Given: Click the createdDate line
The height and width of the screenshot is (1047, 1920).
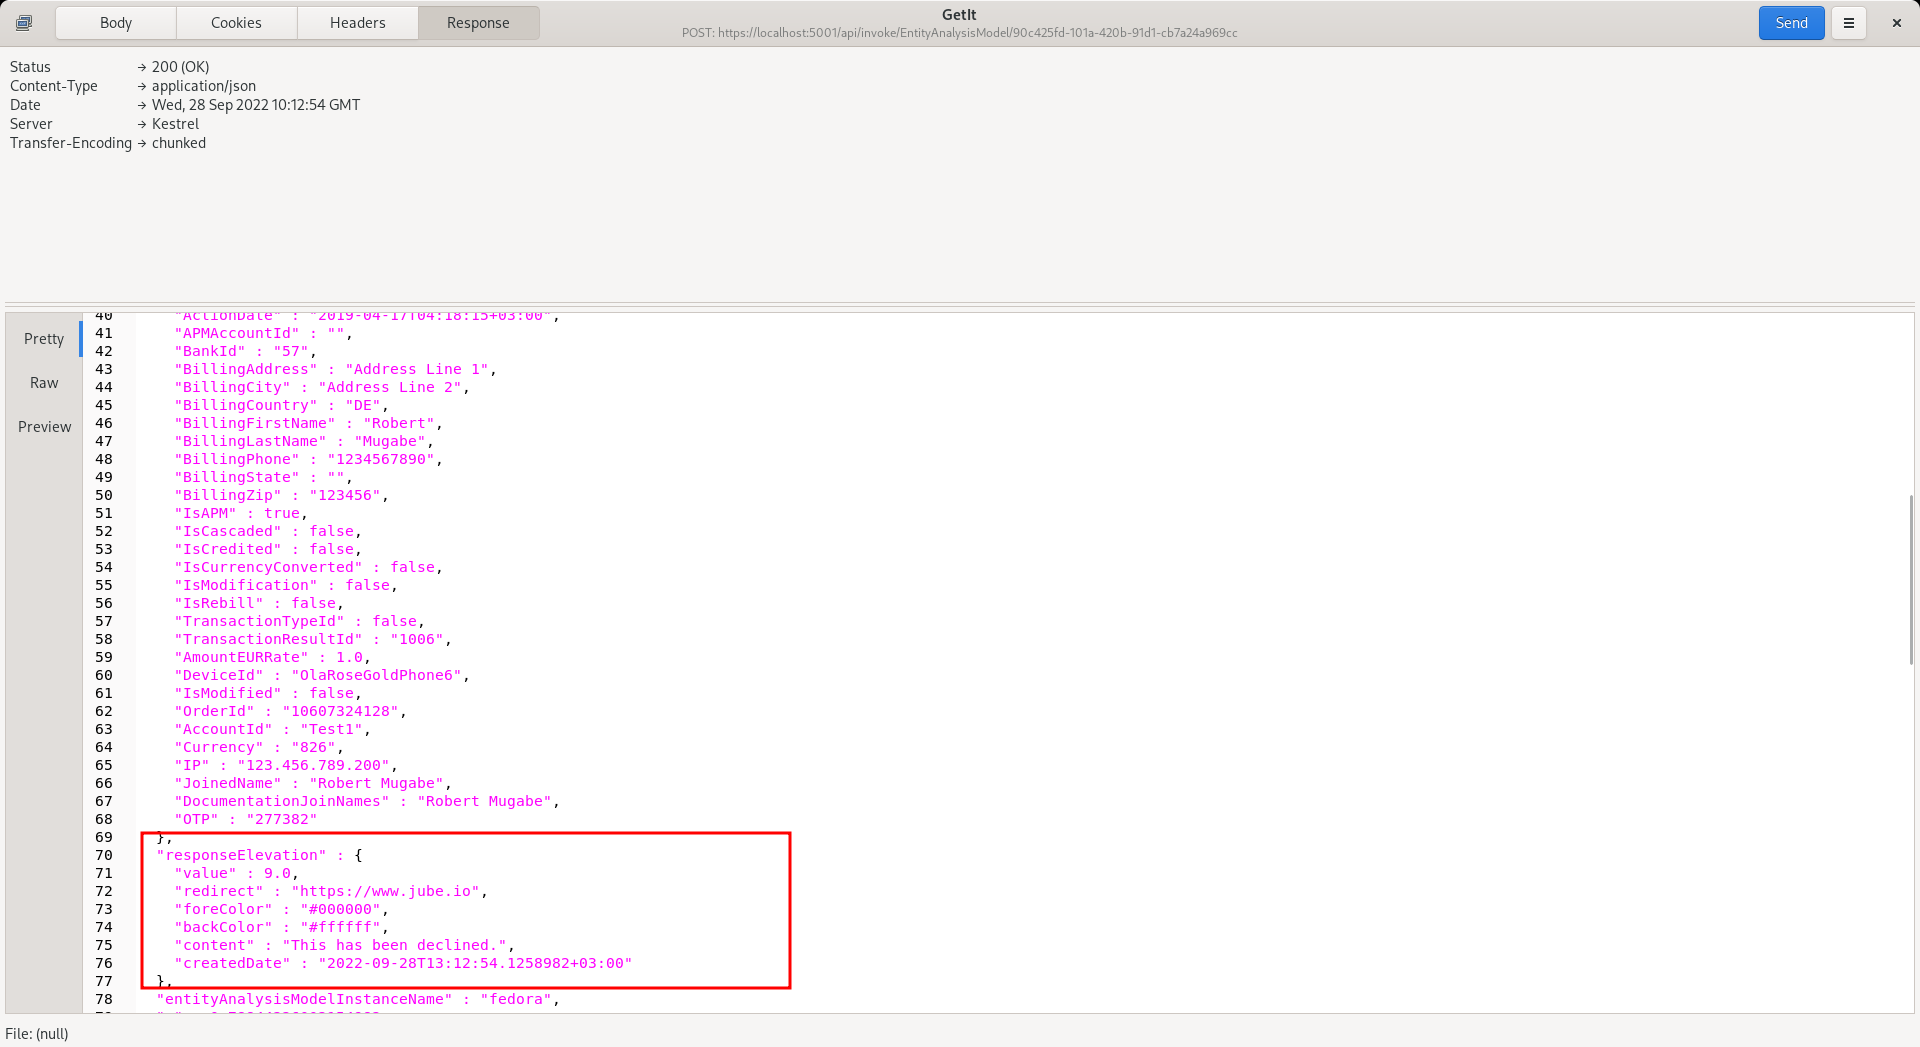Looking at the screenshot, I should [x=403, y=963].
